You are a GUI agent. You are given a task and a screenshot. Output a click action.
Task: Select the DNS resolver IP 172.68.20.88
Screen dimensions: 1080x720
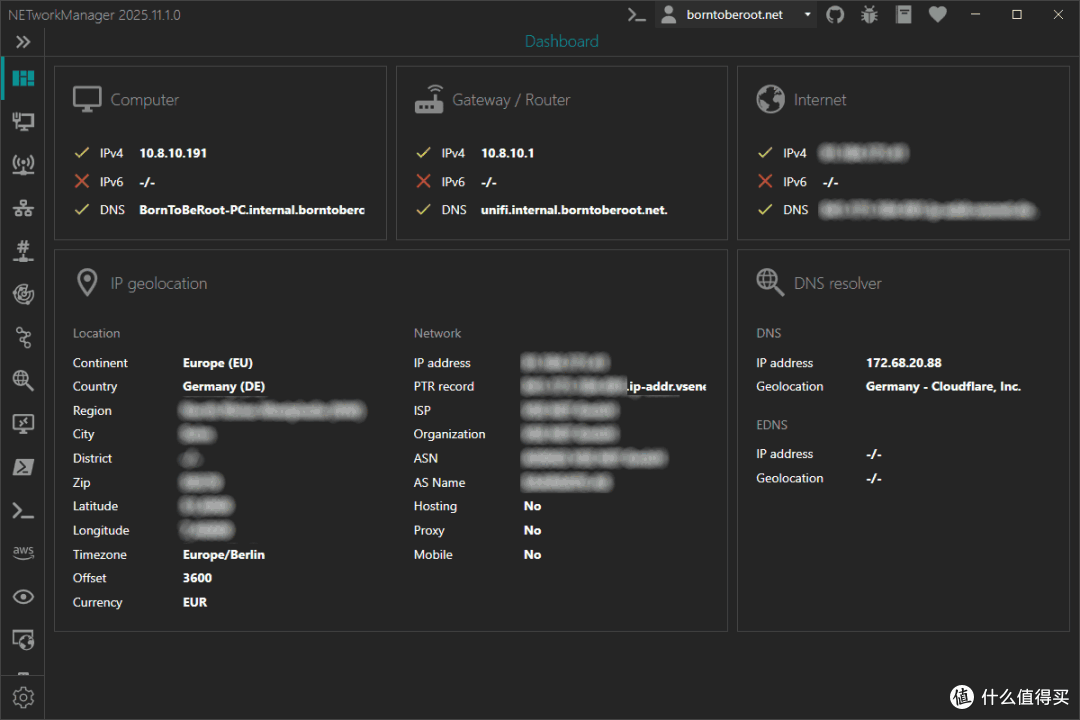coord(904,362)
